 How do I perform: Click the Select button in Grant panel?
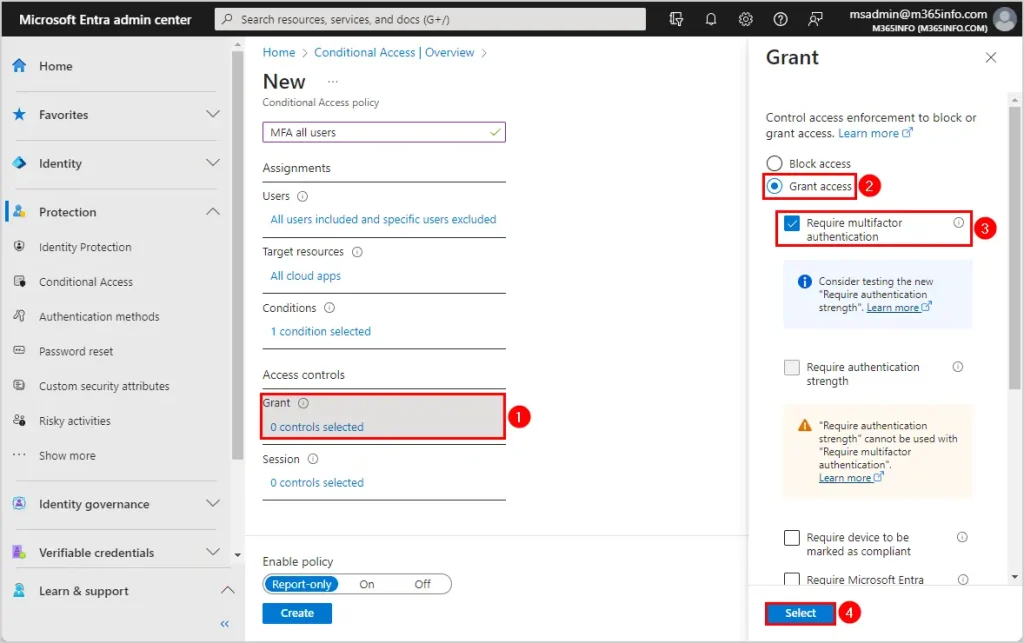[x=800, y=613]
